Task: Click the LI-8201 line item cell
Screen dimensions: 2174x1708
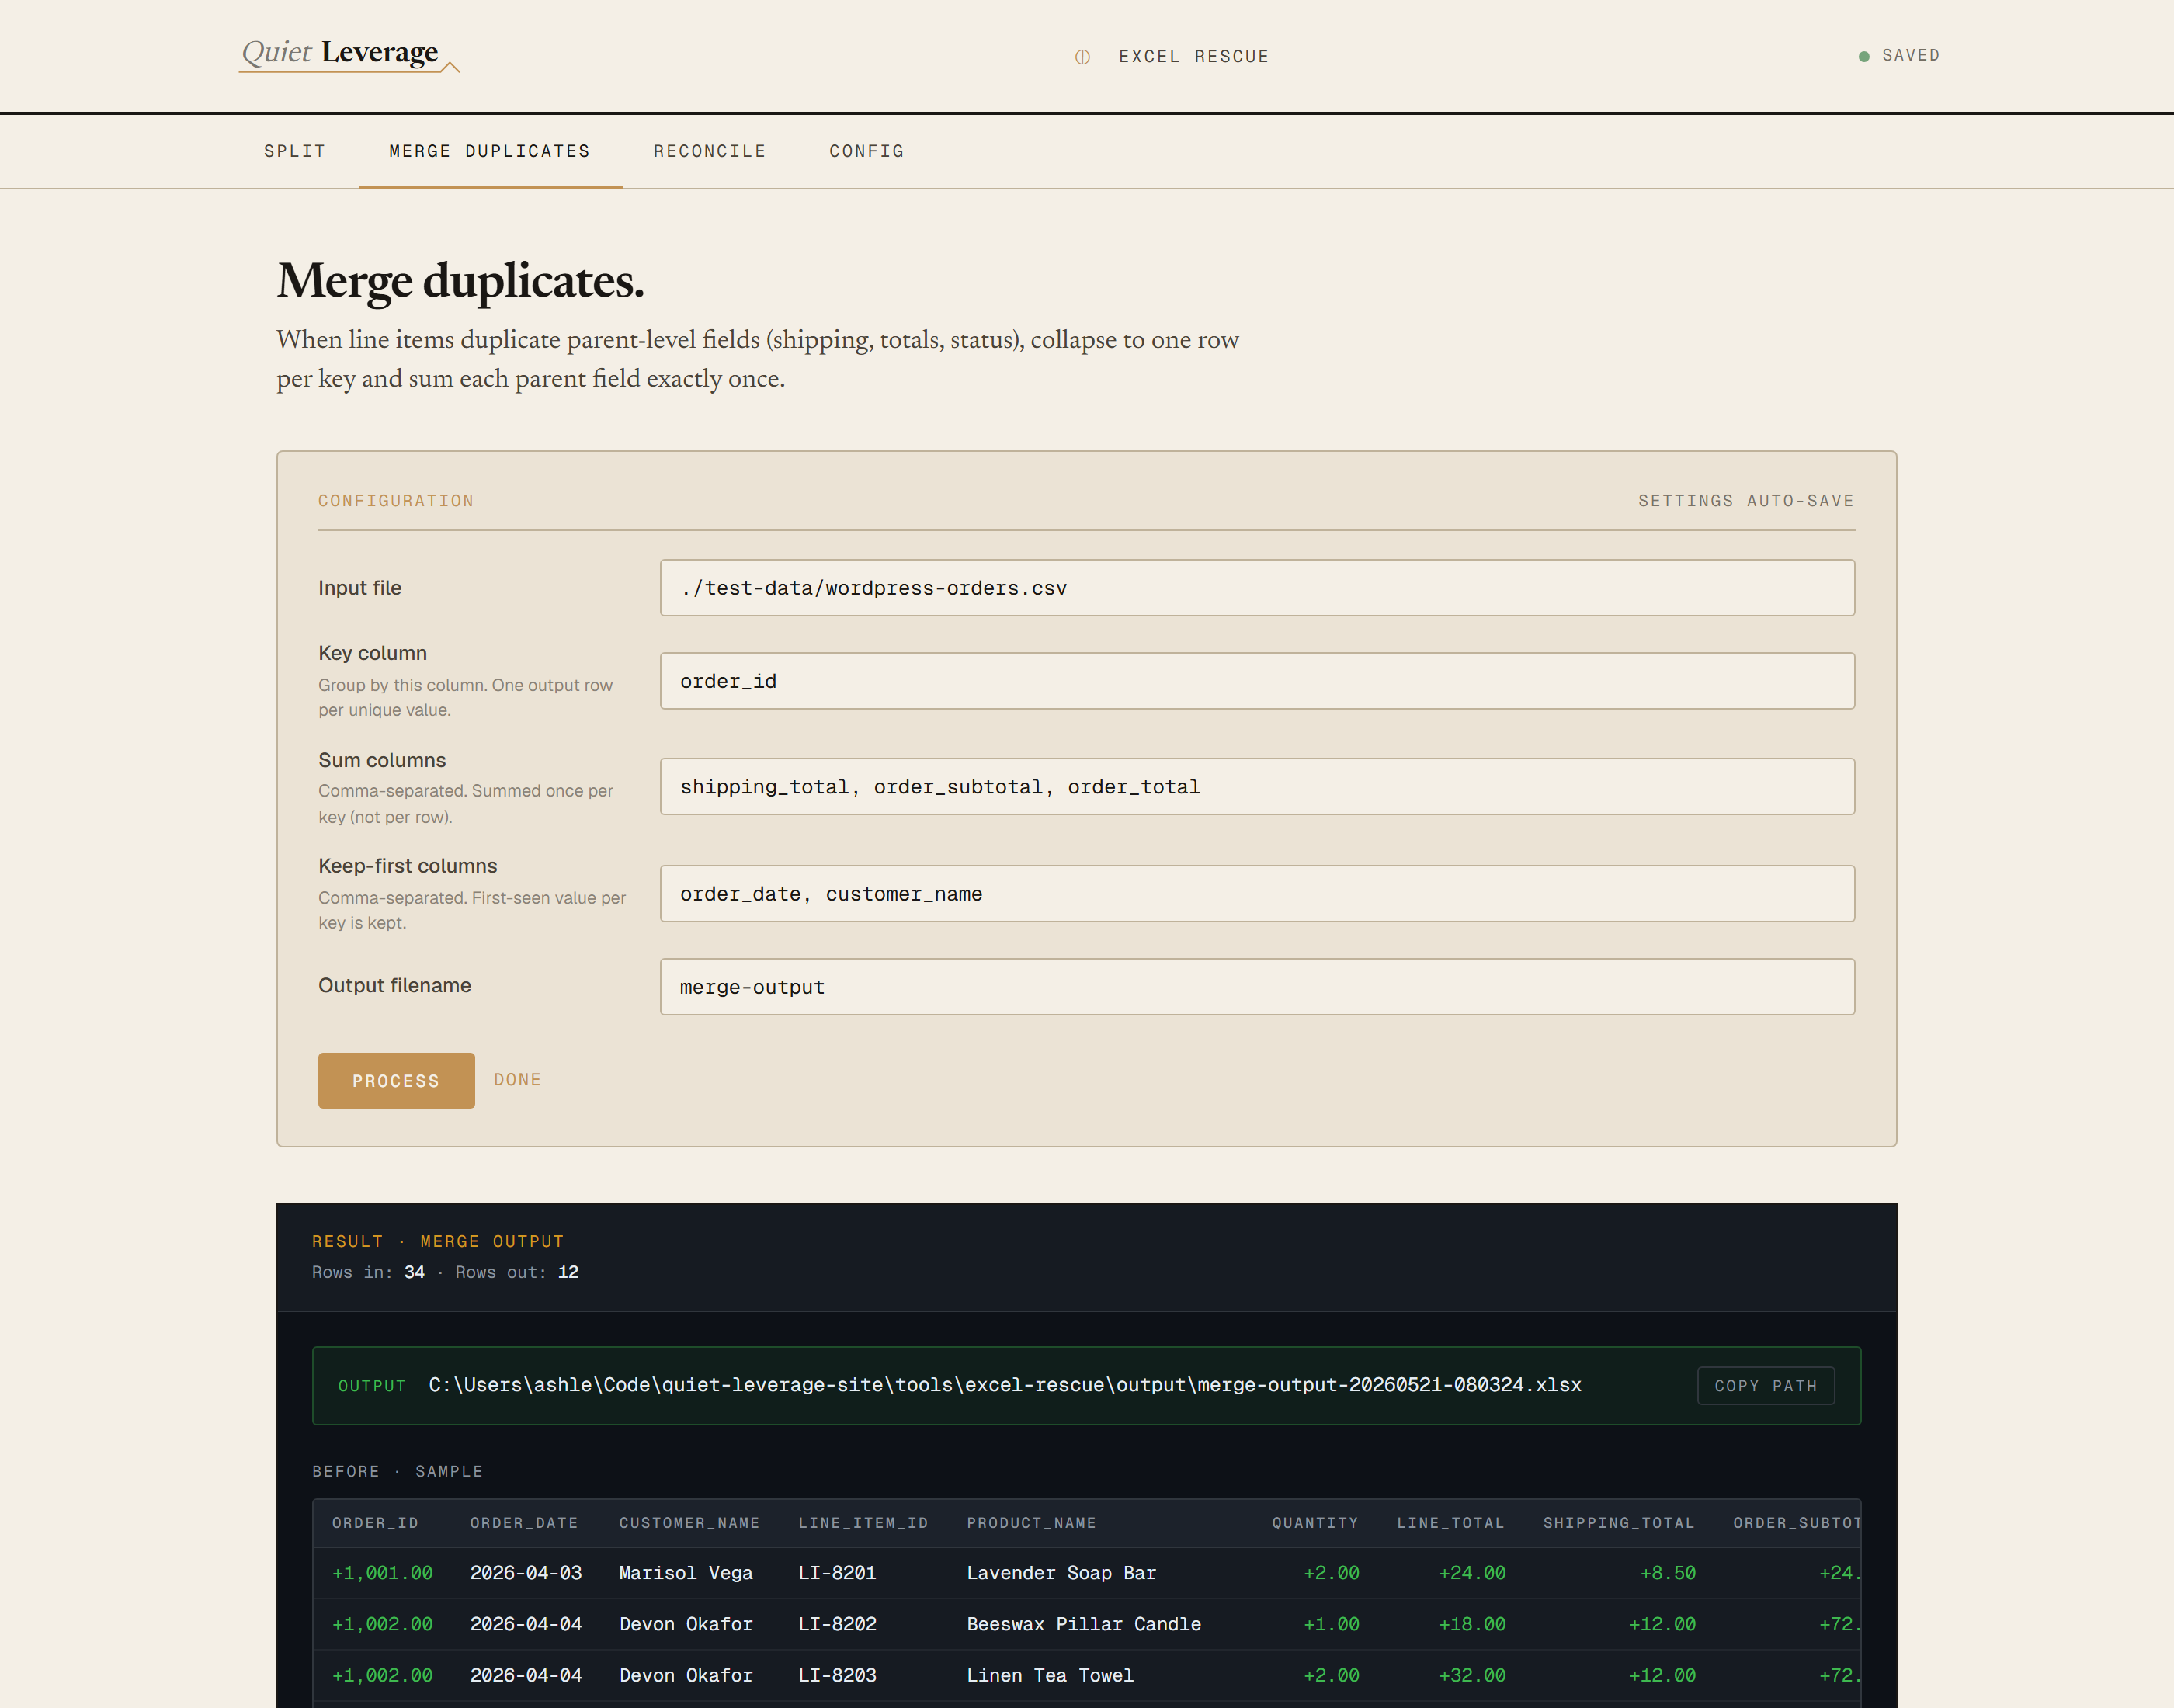Action: coord(837,1573)
